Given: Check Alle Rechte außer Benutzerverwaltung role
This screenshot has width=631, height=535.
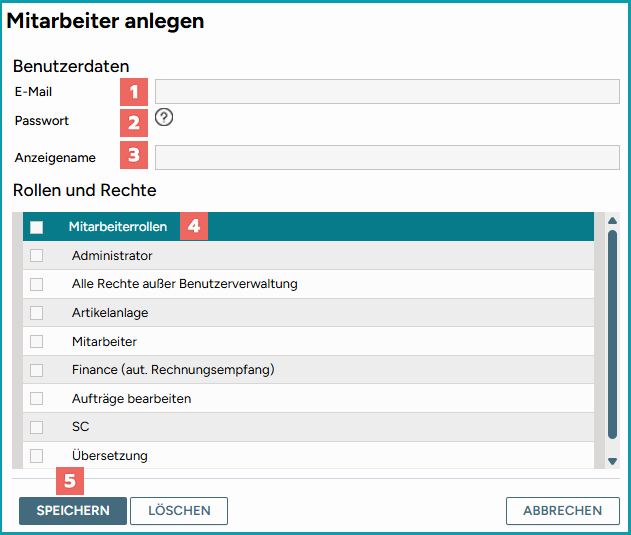Looking at the screenshot, I should 36,284.
